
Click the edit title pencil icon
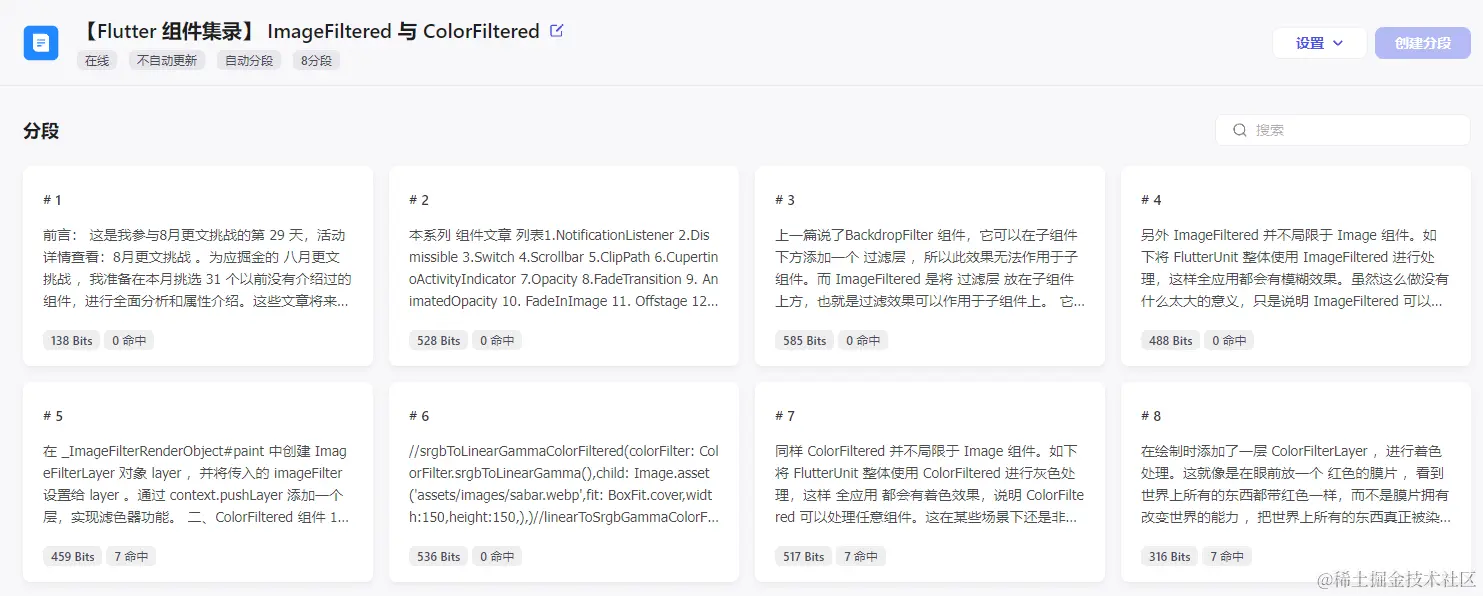pyautogui.click(x=557, y=30)
